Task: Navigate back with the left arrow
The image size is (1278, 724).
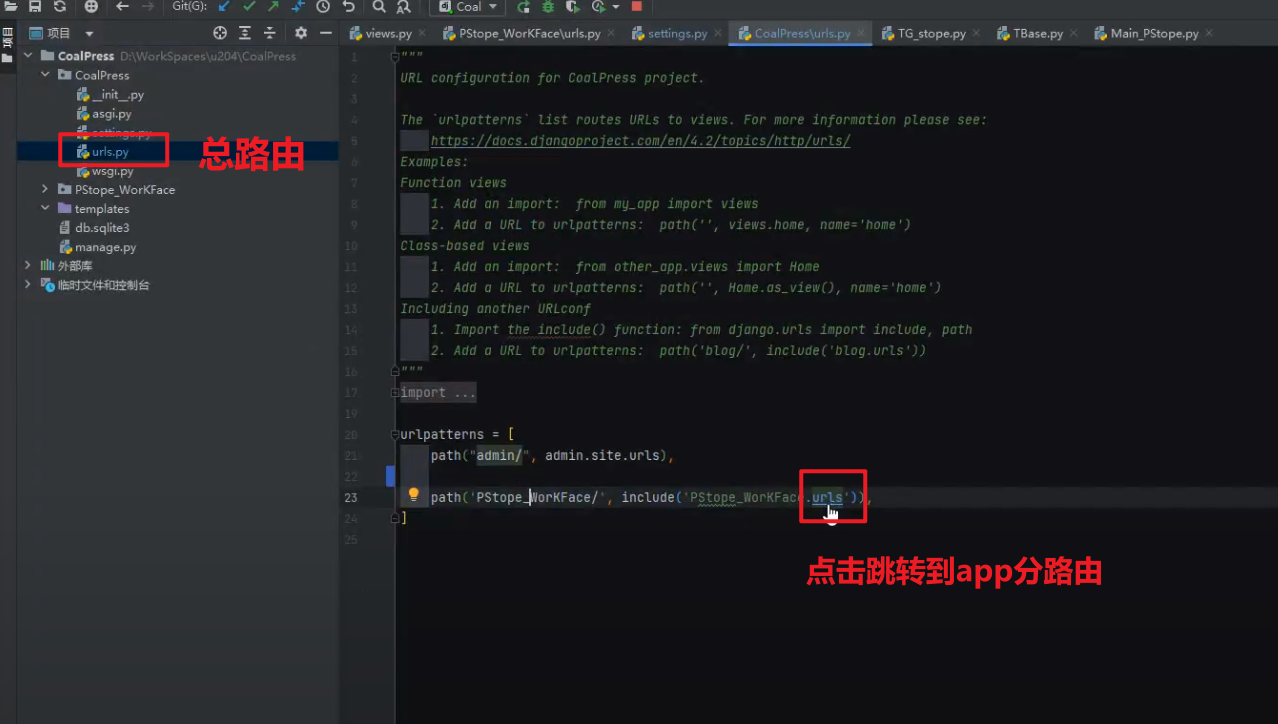Action: click(x=122, y=6)
